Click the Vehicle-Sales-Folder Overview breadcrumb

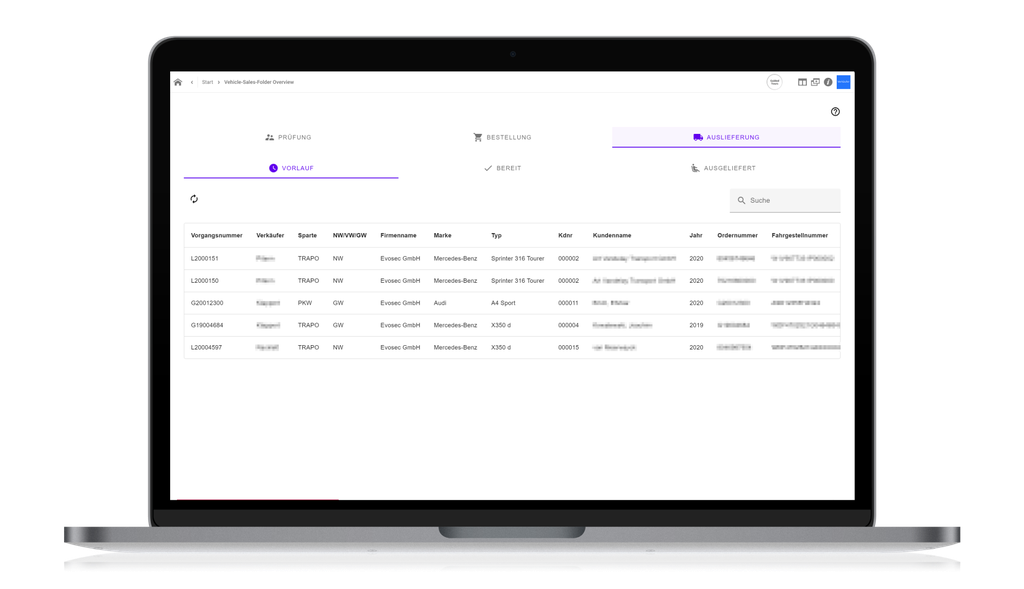tap(259, 82)
